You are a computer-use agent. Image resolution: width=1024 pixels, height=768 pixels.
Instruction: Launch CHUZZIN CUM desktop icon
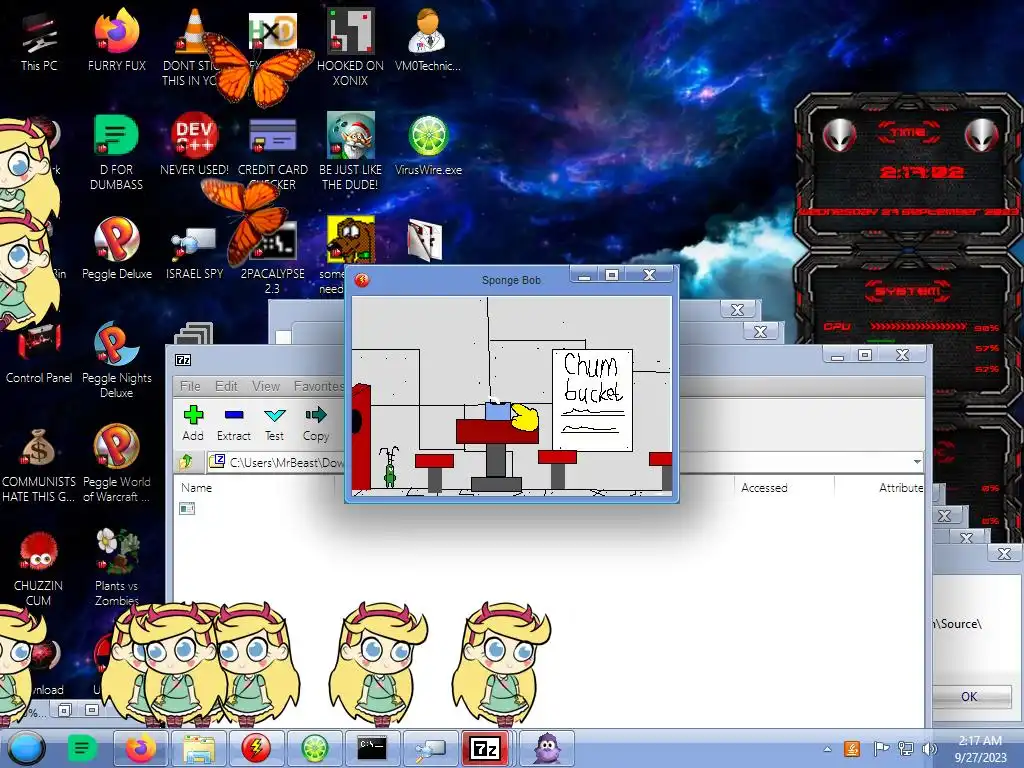pos(39,568)
